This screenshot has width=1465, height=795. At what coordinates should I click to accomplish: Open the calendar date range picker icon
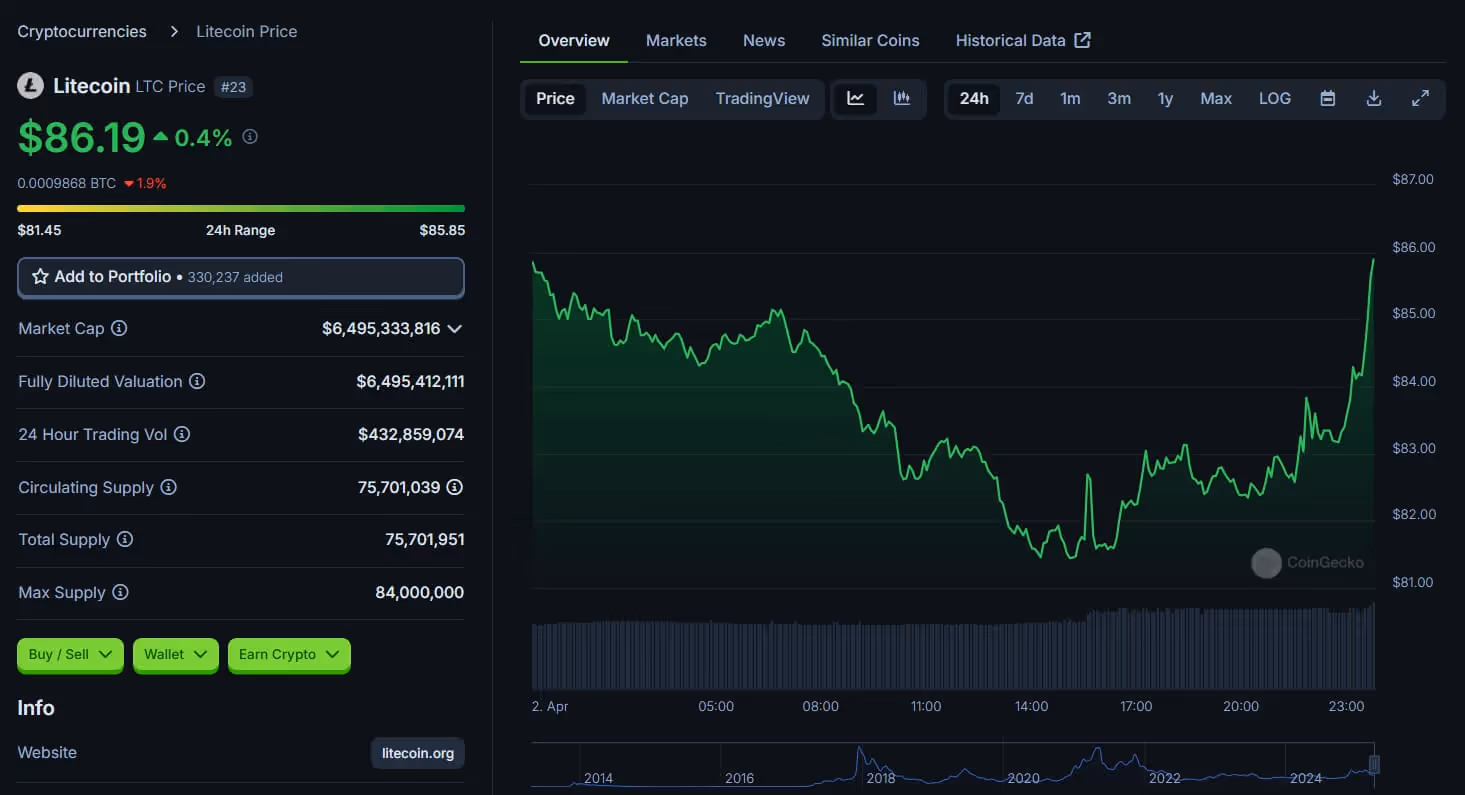pos(1328,98)
